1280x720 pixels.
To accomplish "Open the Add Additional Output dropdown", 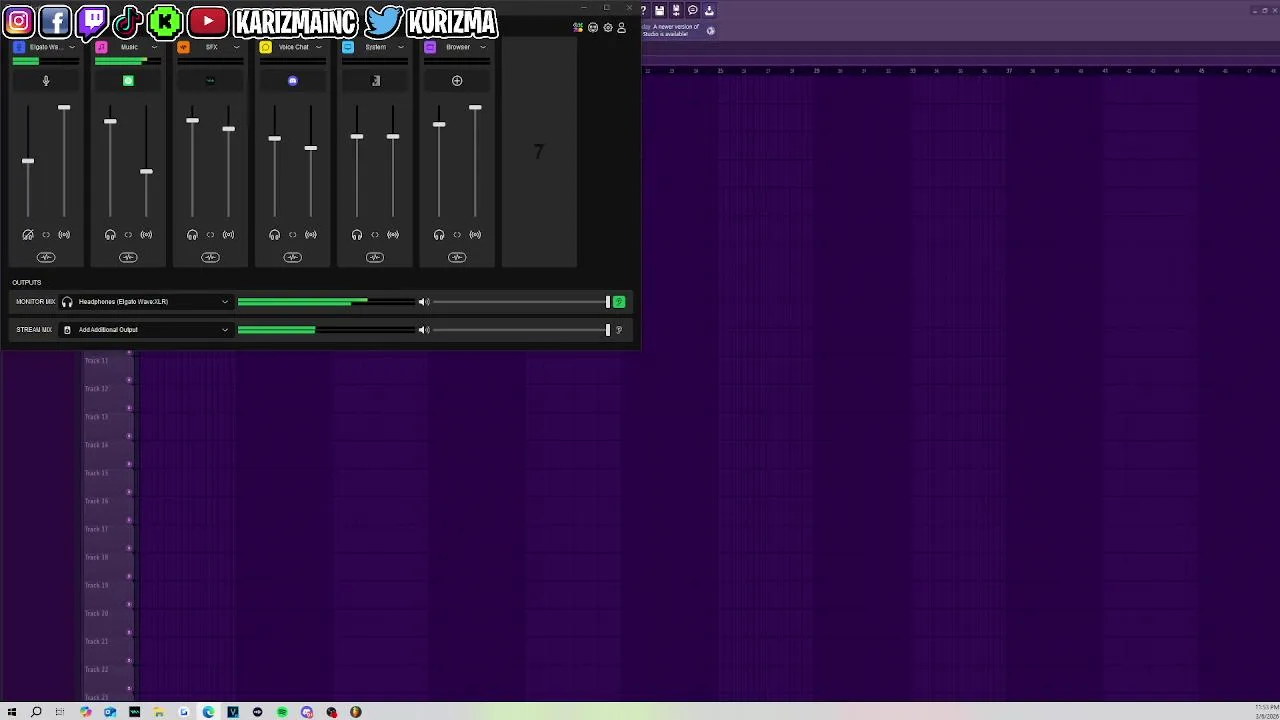I will [146, 330].
